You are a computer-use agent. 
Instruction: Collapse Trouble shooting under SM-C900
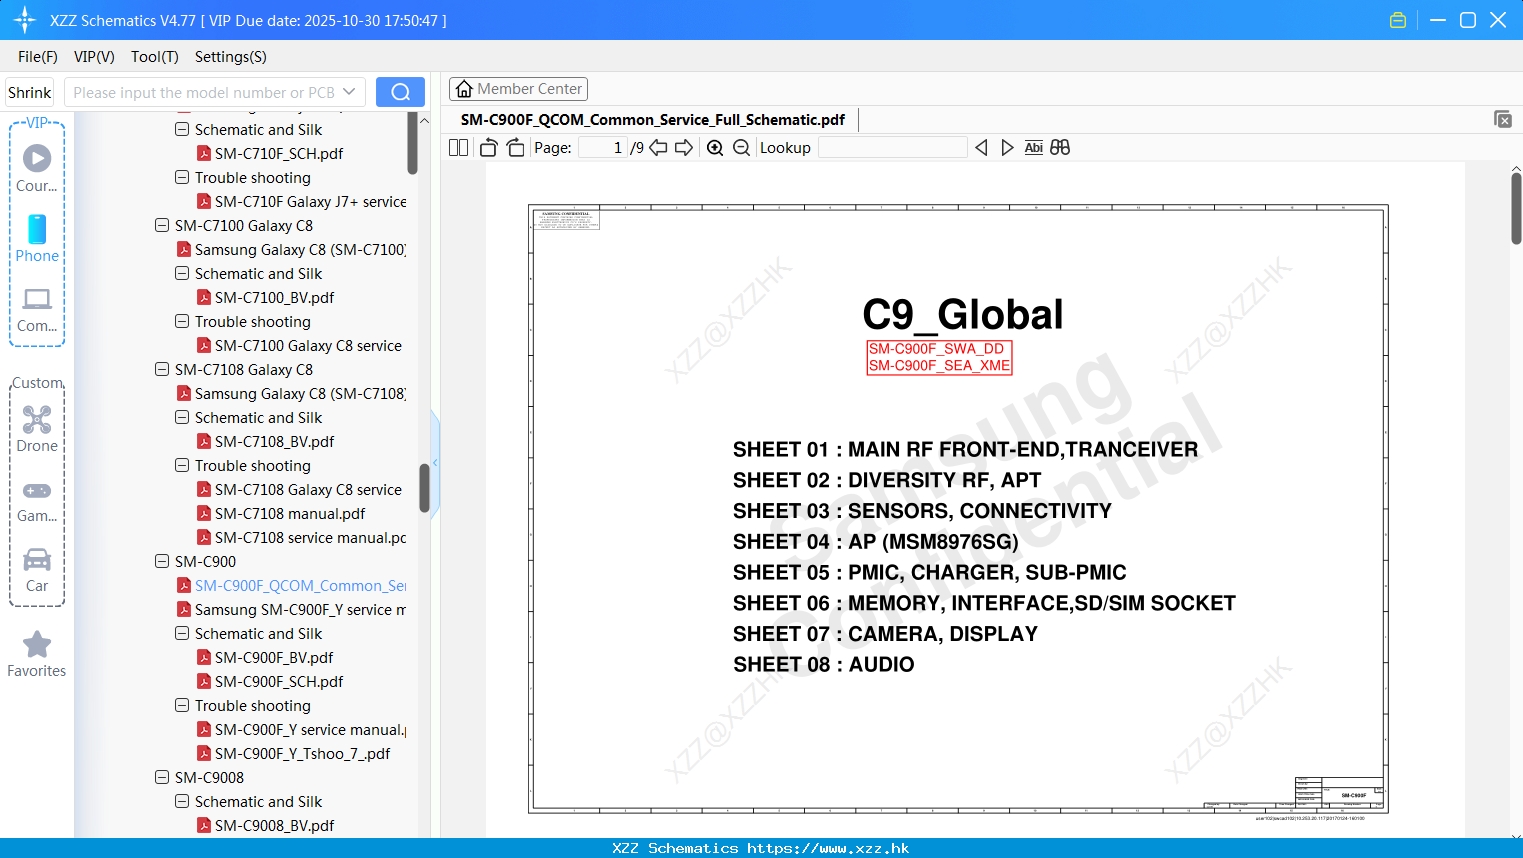coord(182,705)
